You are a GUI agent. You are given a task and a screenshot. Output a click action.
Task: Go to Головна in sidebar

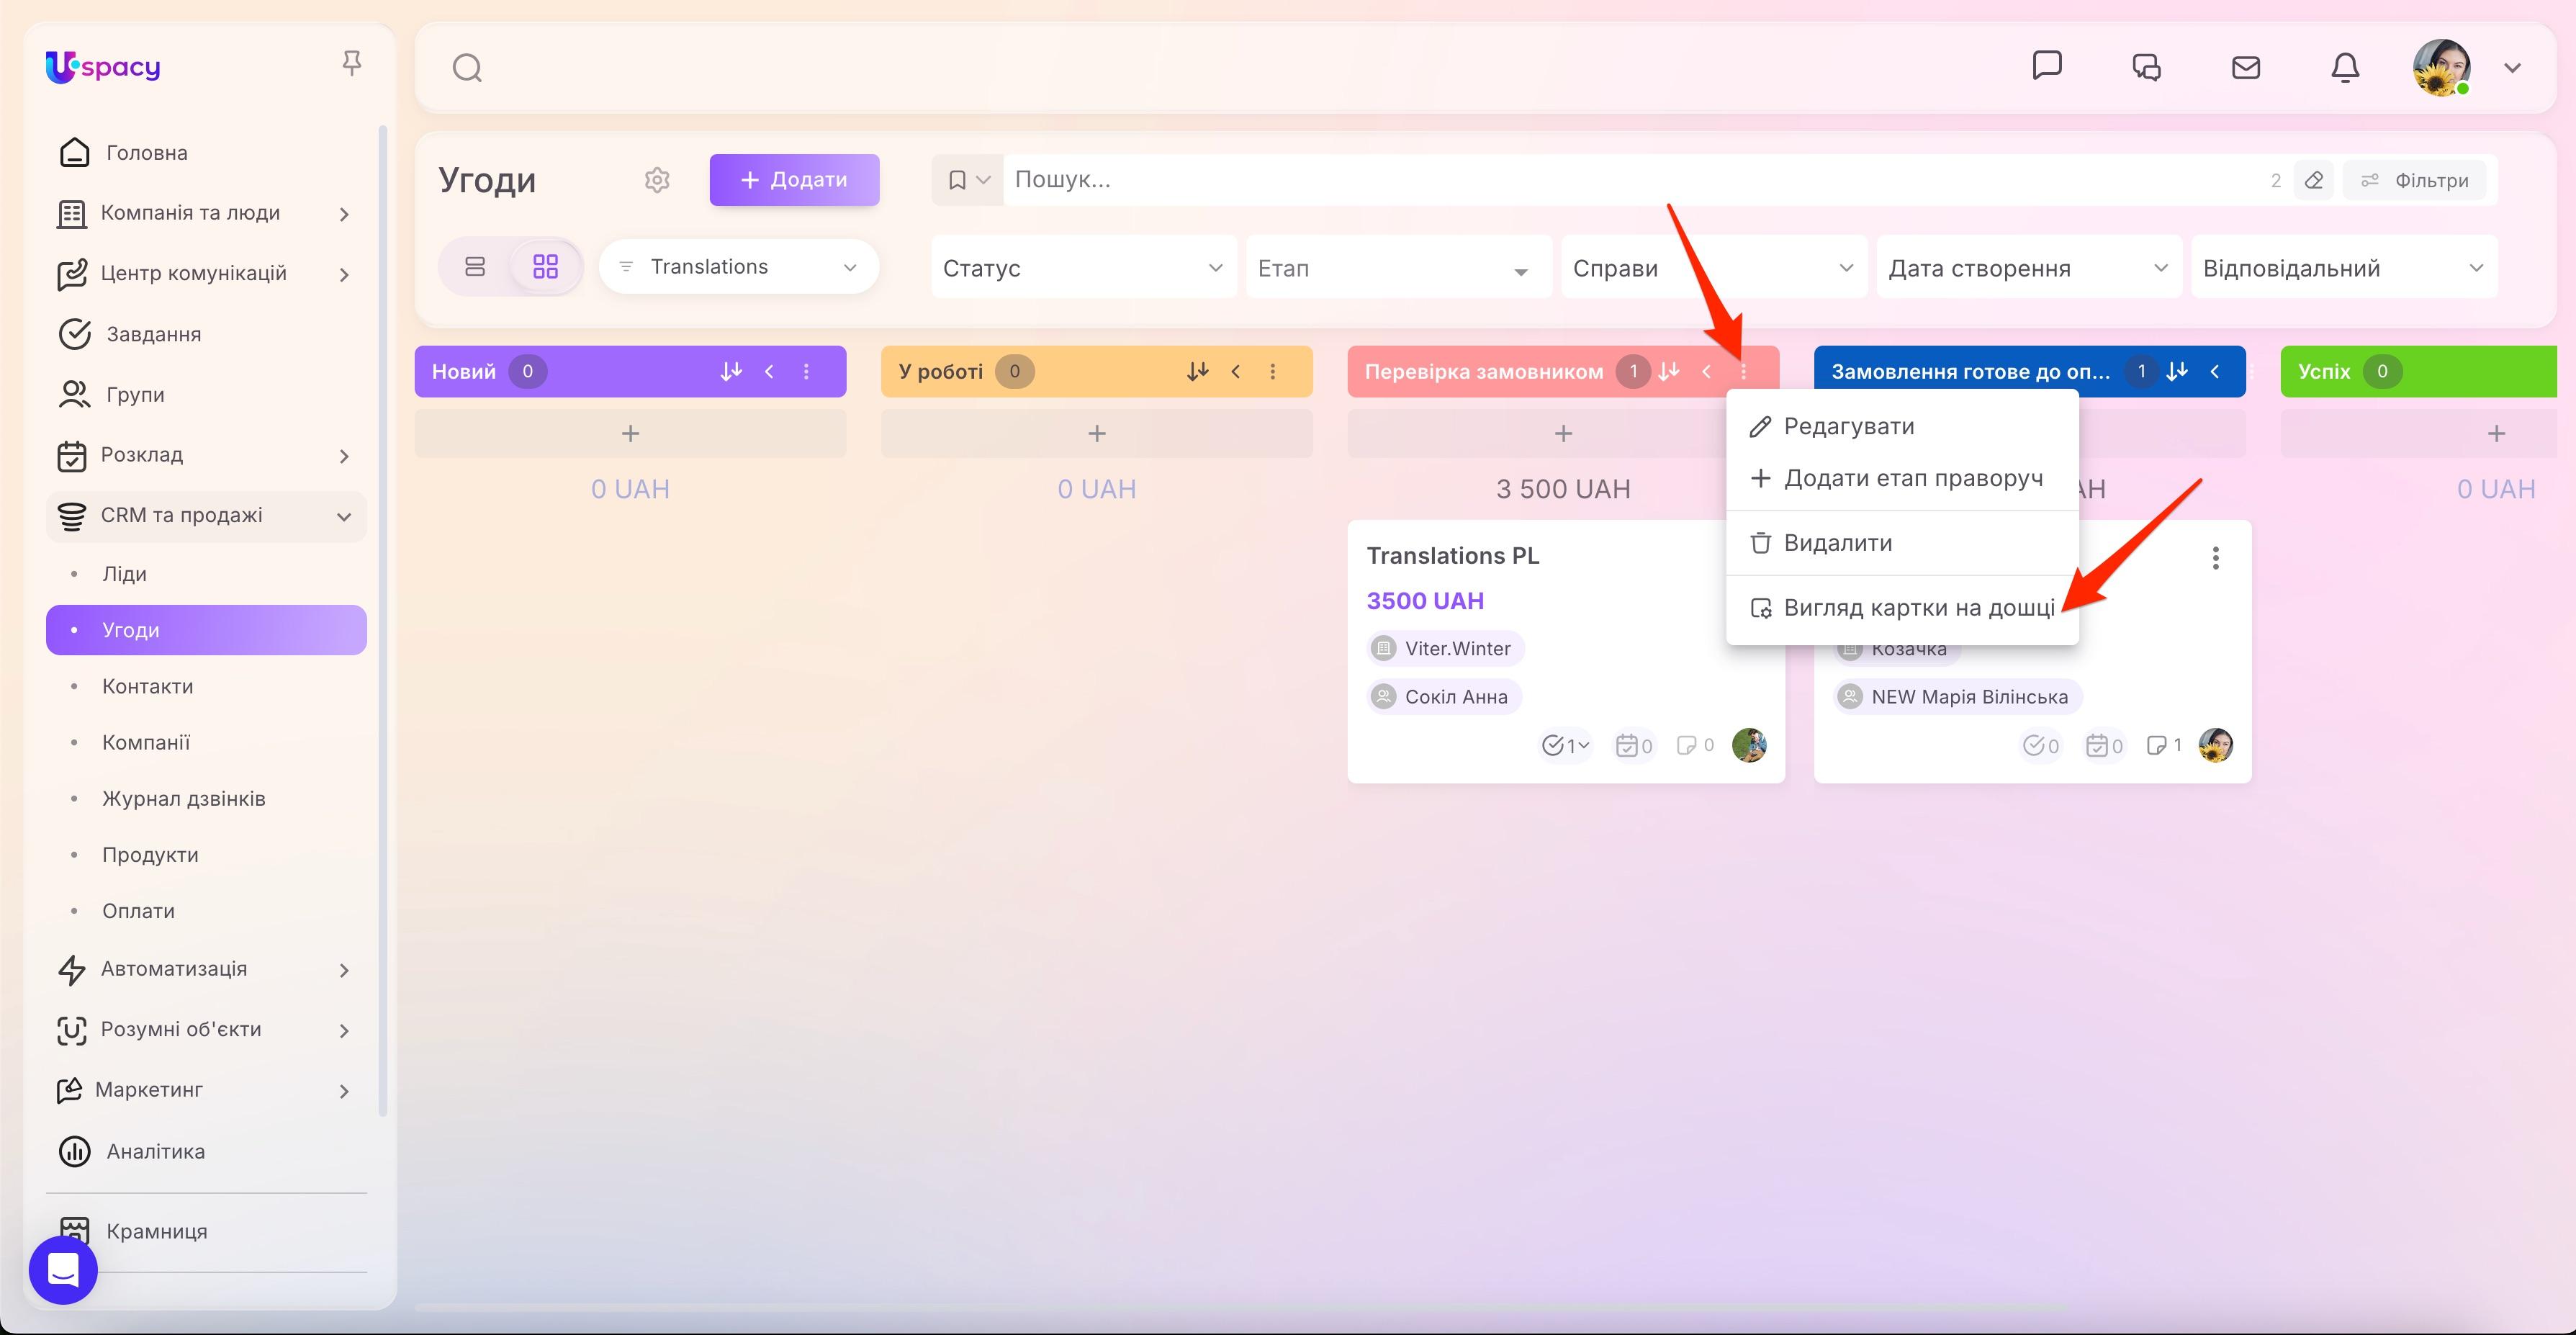[x=147, y=153]
